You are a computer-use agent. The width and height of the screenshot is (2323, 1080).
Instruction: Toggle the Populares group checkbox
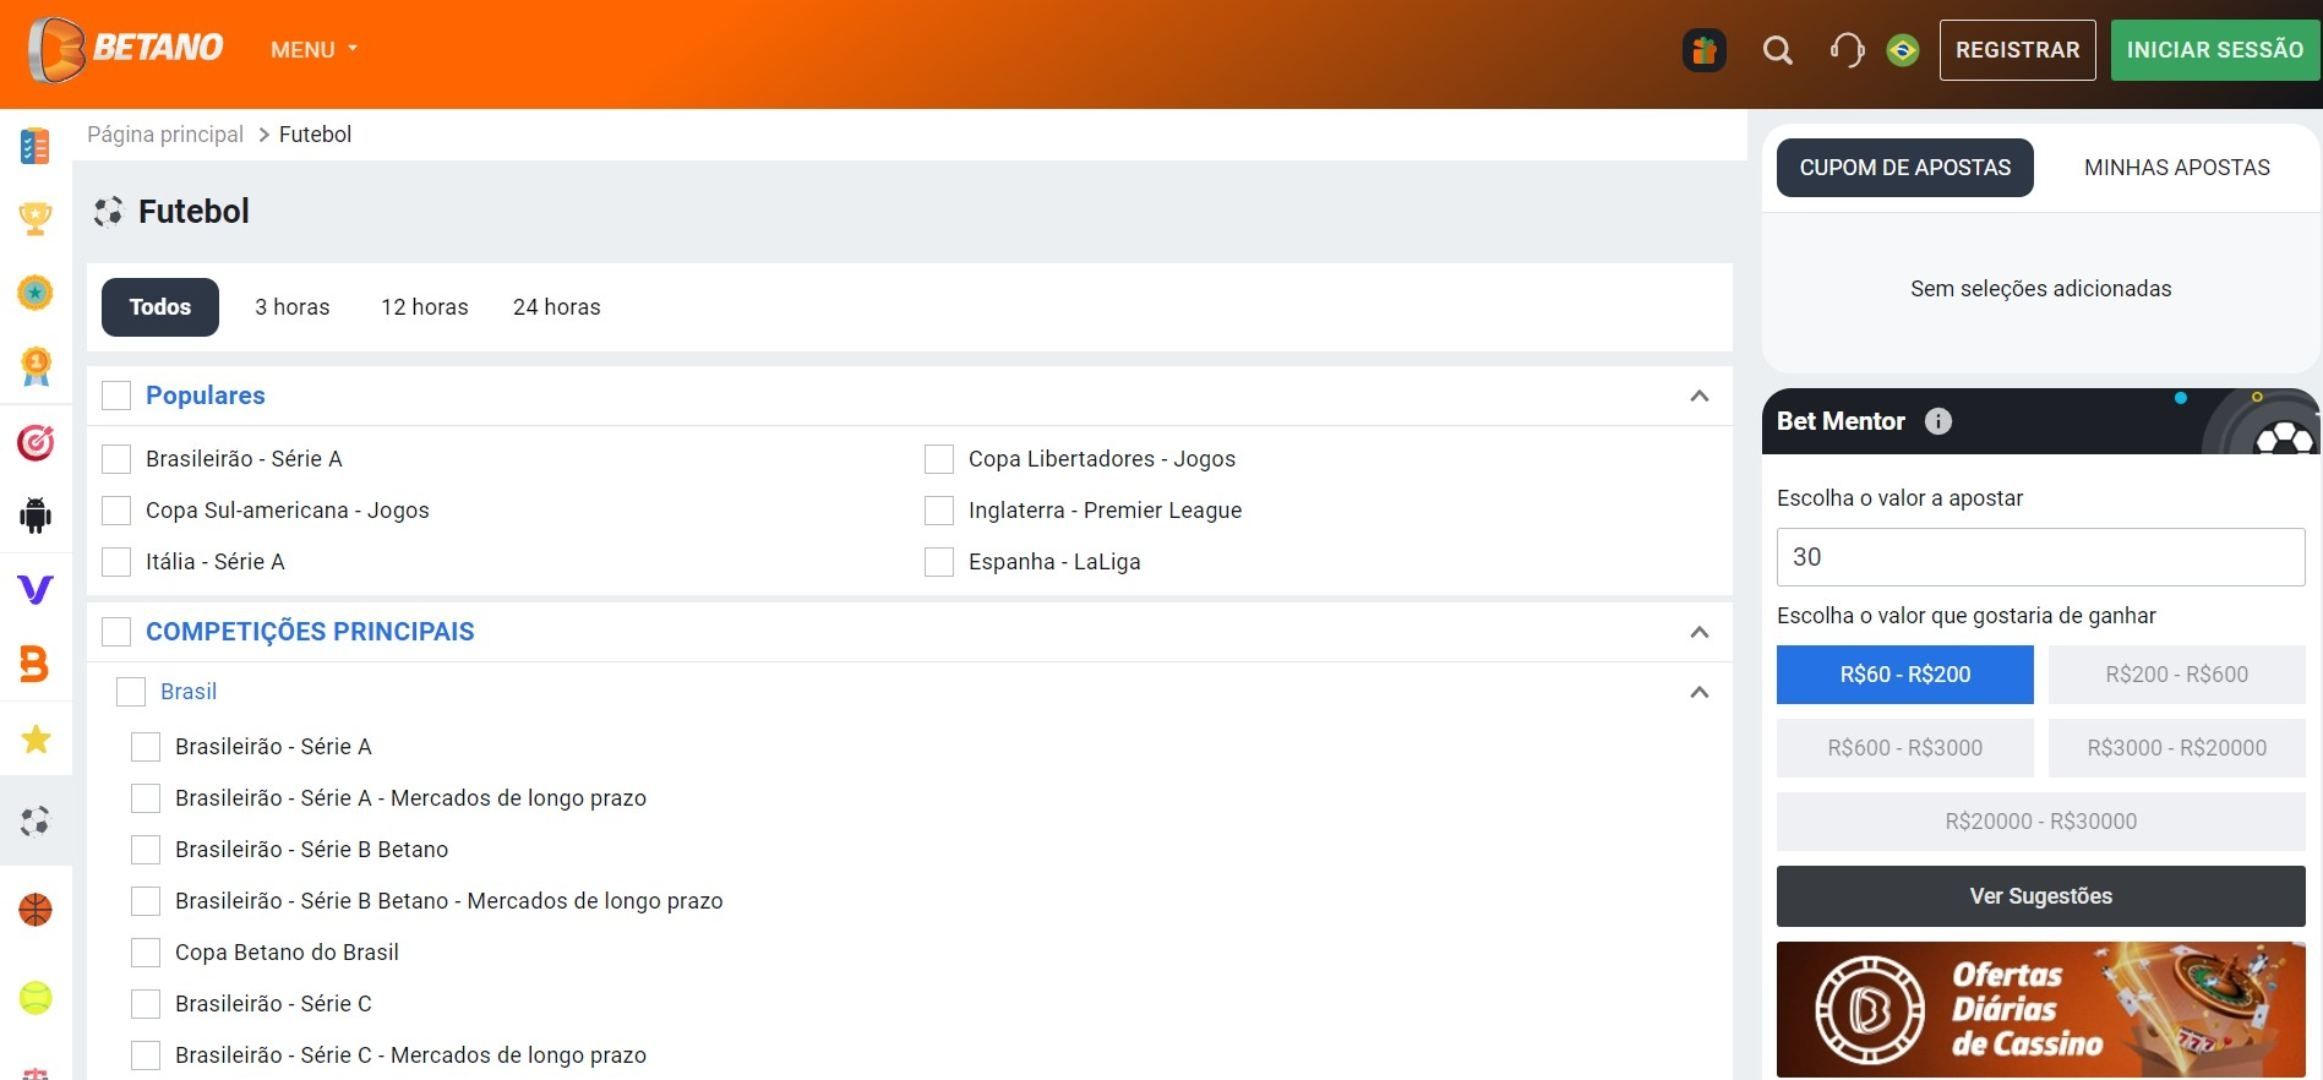[x=116, y=396]
